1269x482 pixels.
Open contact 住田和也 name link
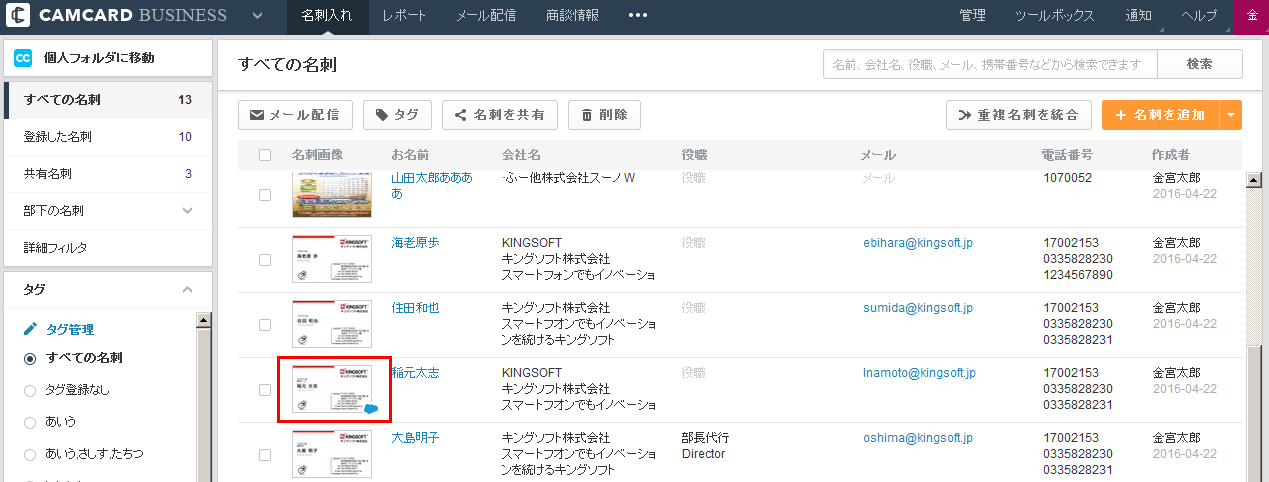coord(415,308)
